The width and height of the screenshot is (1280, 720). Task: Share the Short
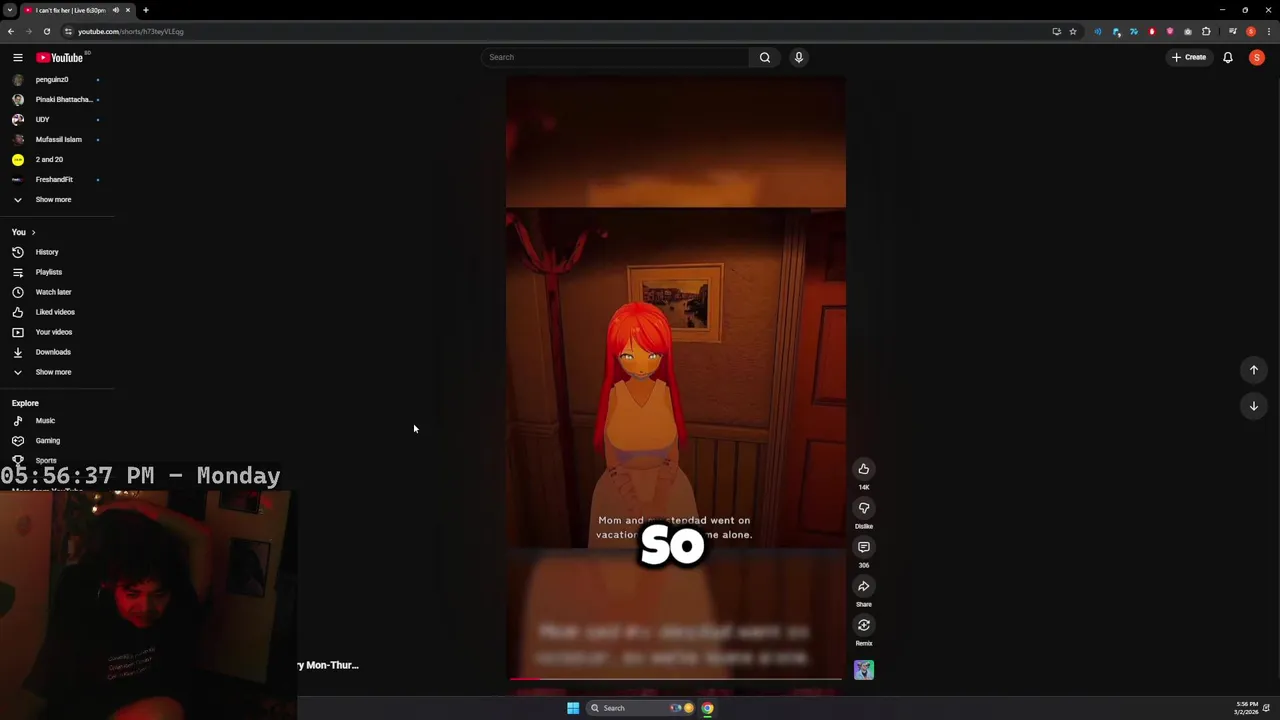coord(864,586)
